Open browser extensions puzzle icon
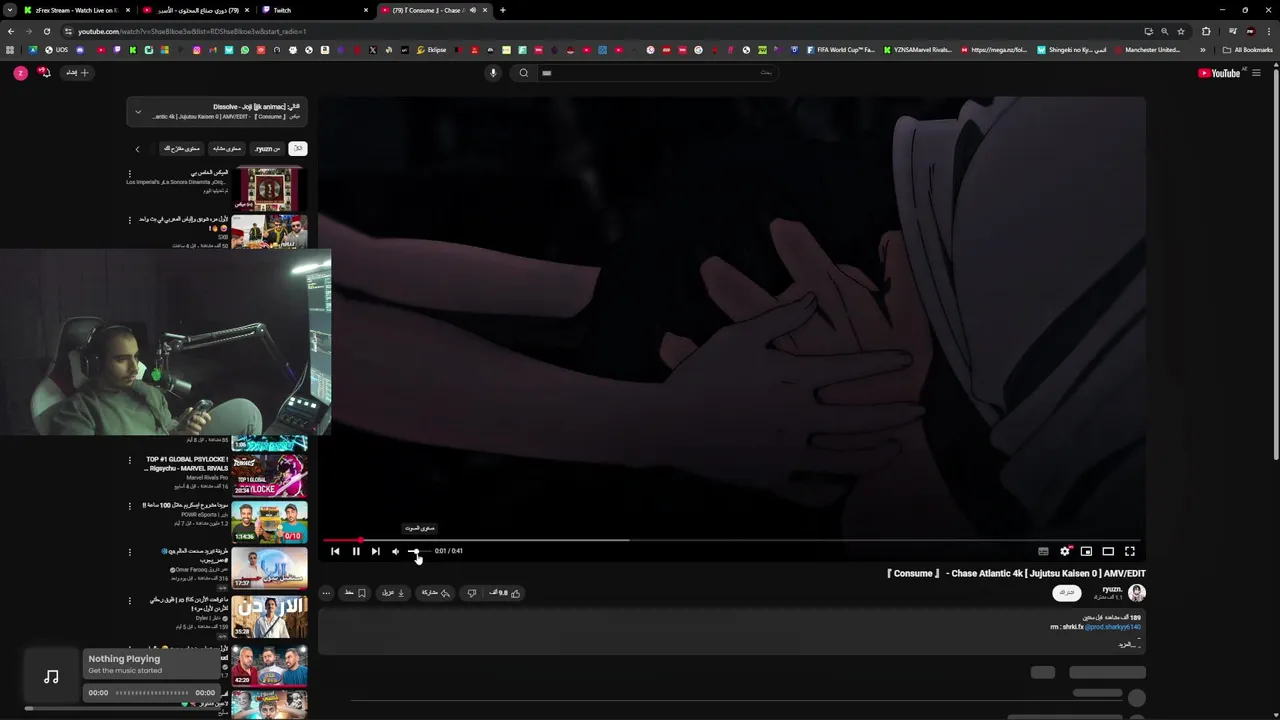Viewport: 1280px width, 720px height. tap(1206, 31)
